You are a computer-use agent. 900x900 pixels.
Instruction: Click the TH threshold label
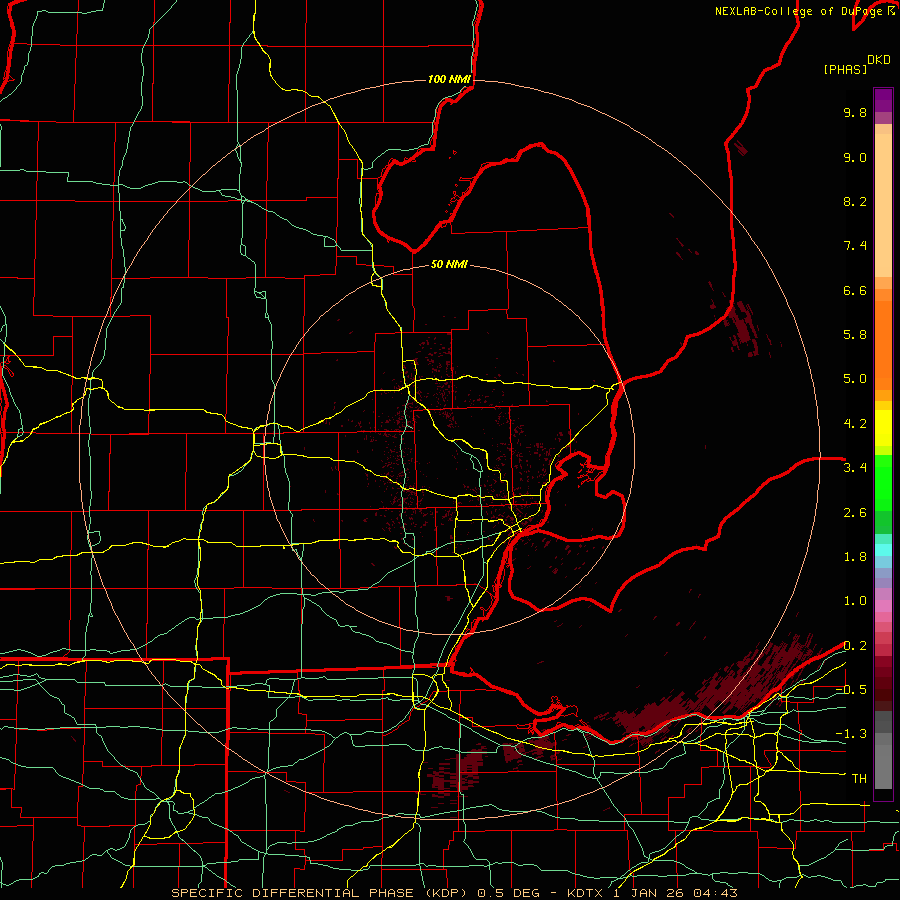[x=859, y=779]
